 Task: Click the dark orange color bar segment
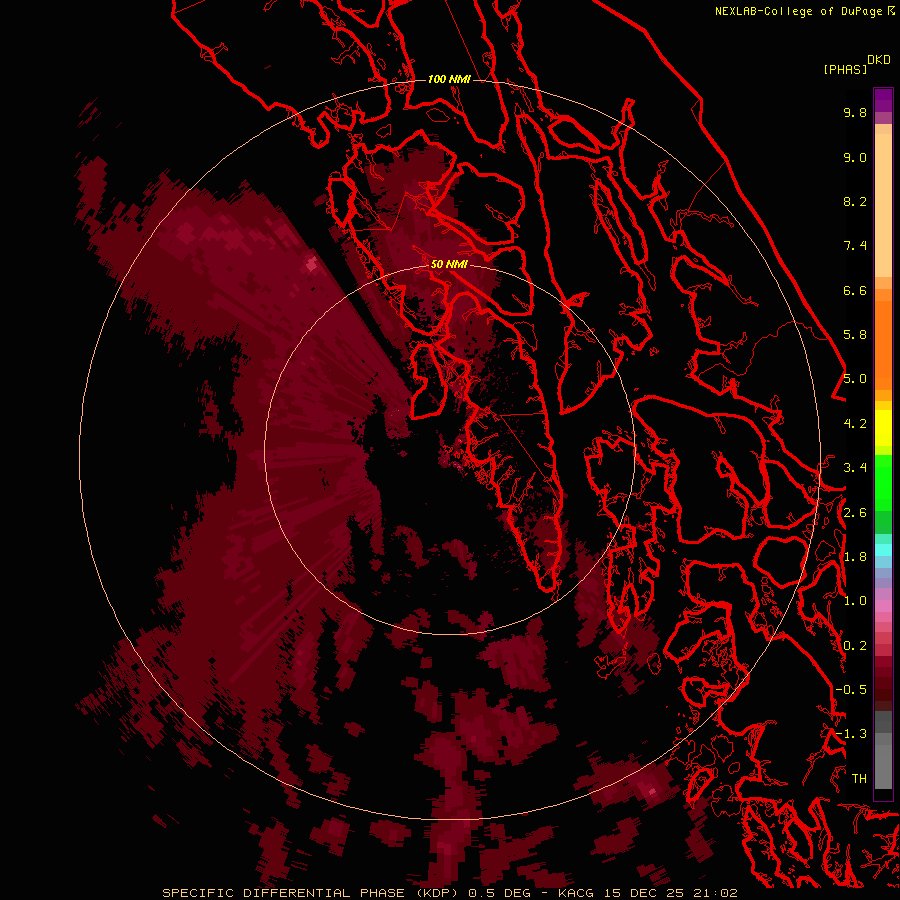(x=883, y=345)
